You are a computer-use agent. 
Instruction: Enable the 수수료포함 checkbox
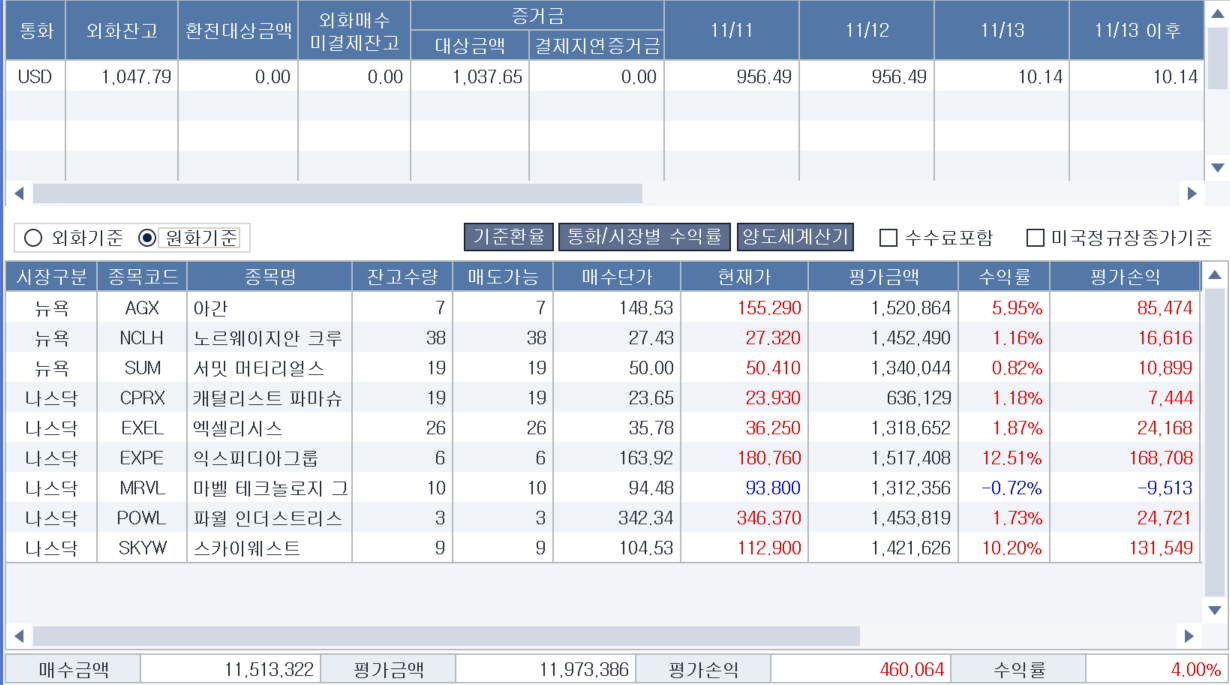[x=888, y=238]
